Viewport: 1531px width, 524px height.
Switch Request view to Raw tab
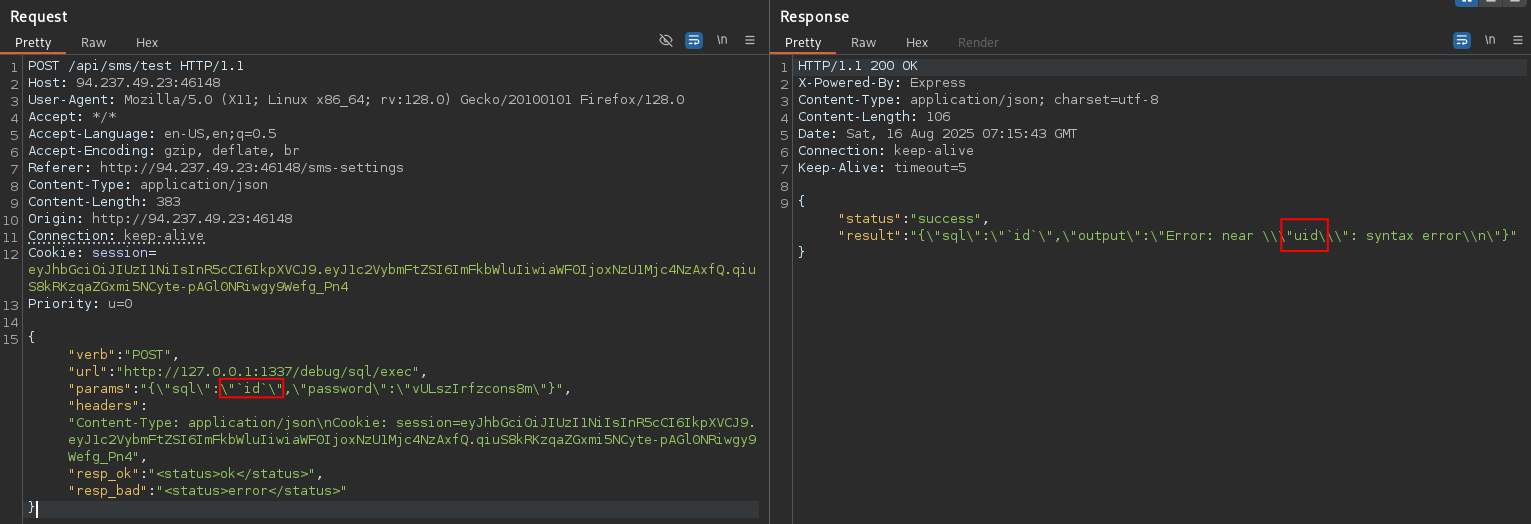93,42
